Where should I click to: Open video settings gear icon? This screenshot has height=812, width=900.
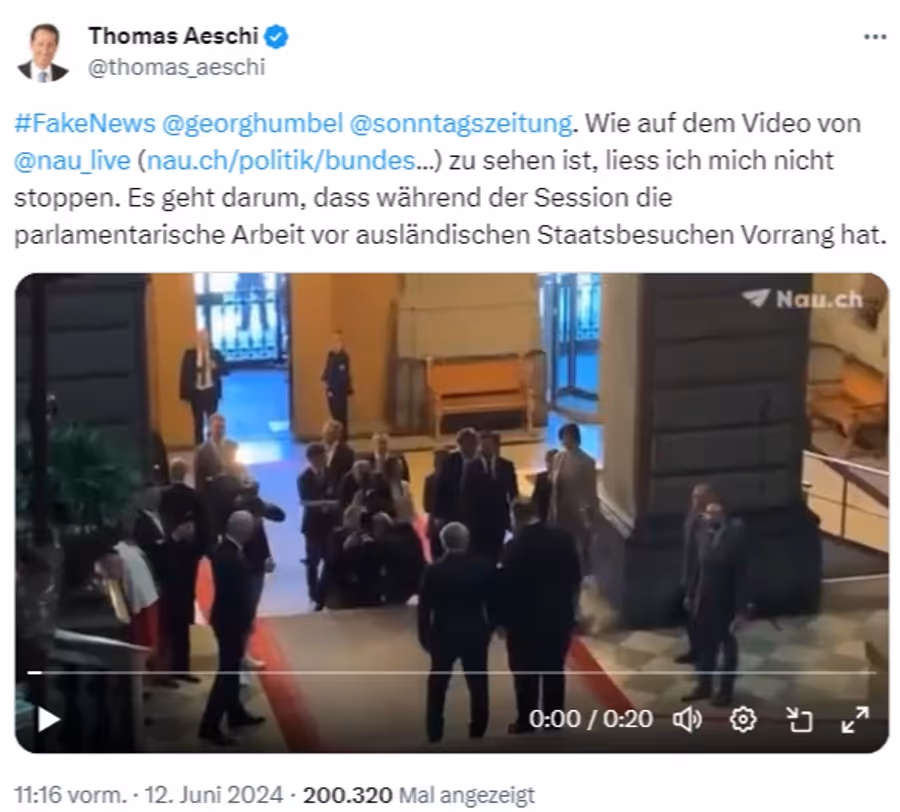click(743, 719)
